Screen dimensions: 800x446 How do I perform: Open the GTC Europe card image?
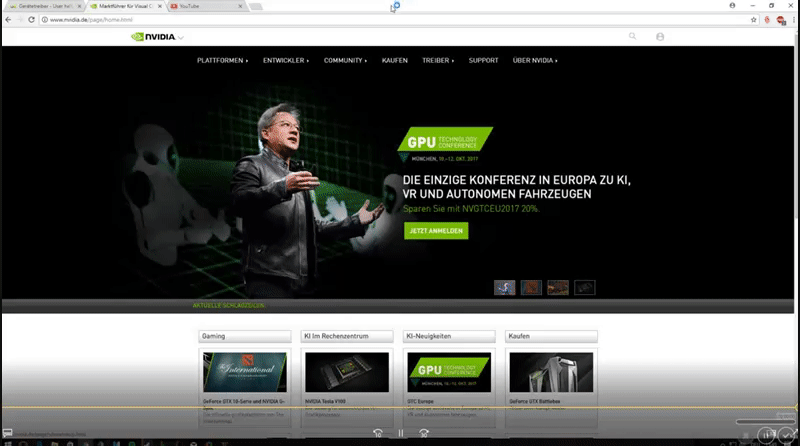(x=449, y=372)
